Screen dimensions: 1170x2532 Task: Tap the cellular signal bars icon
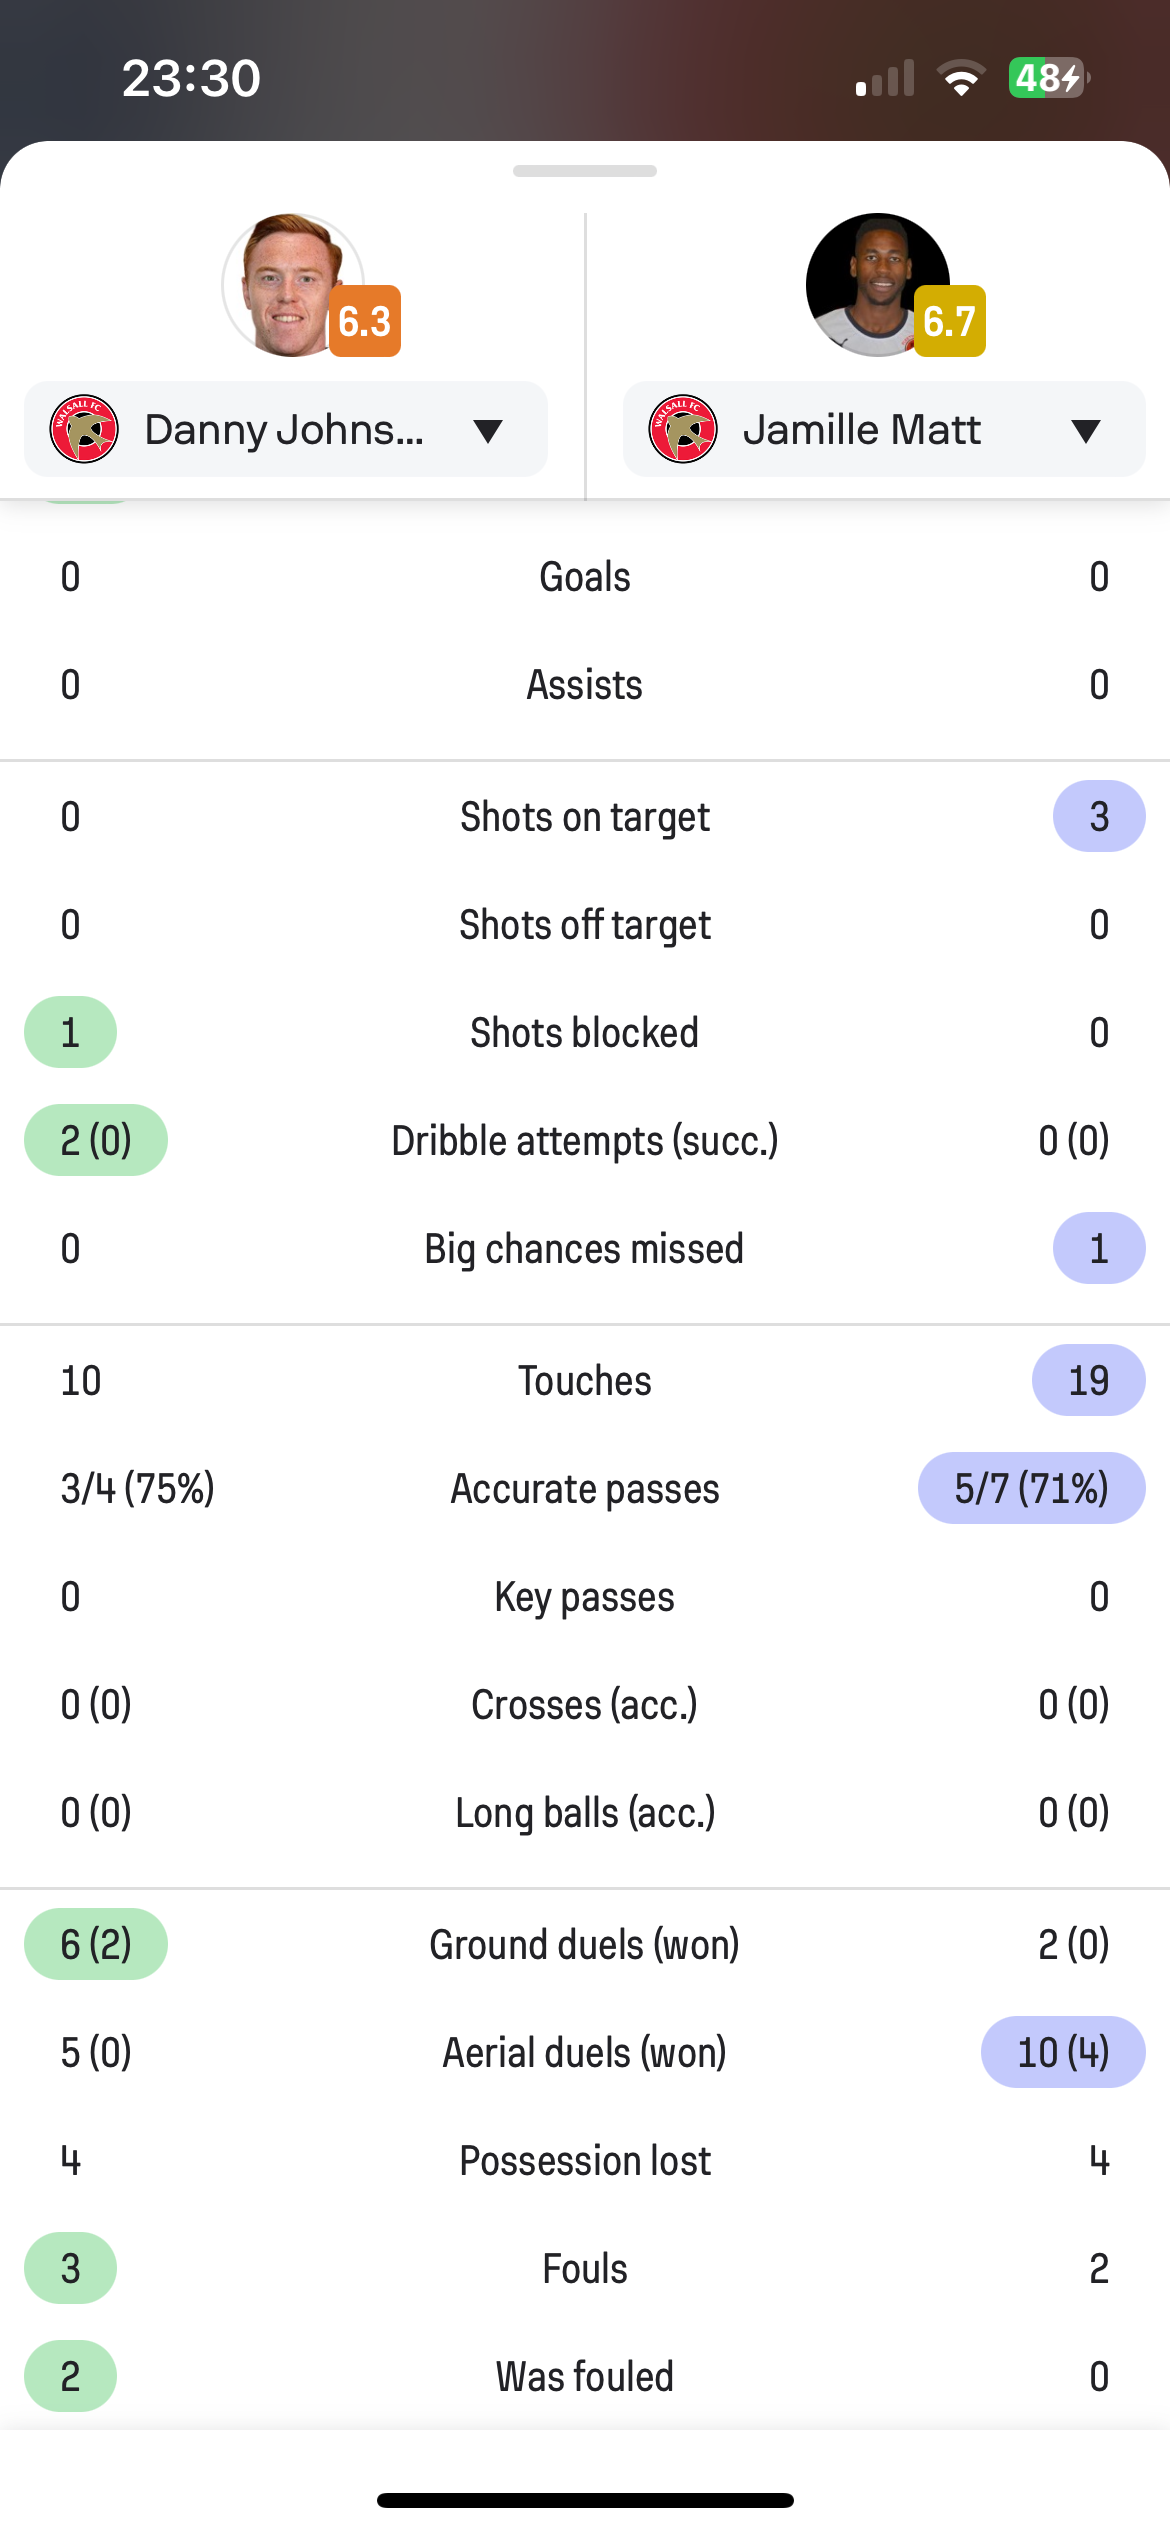pos(885,78)
